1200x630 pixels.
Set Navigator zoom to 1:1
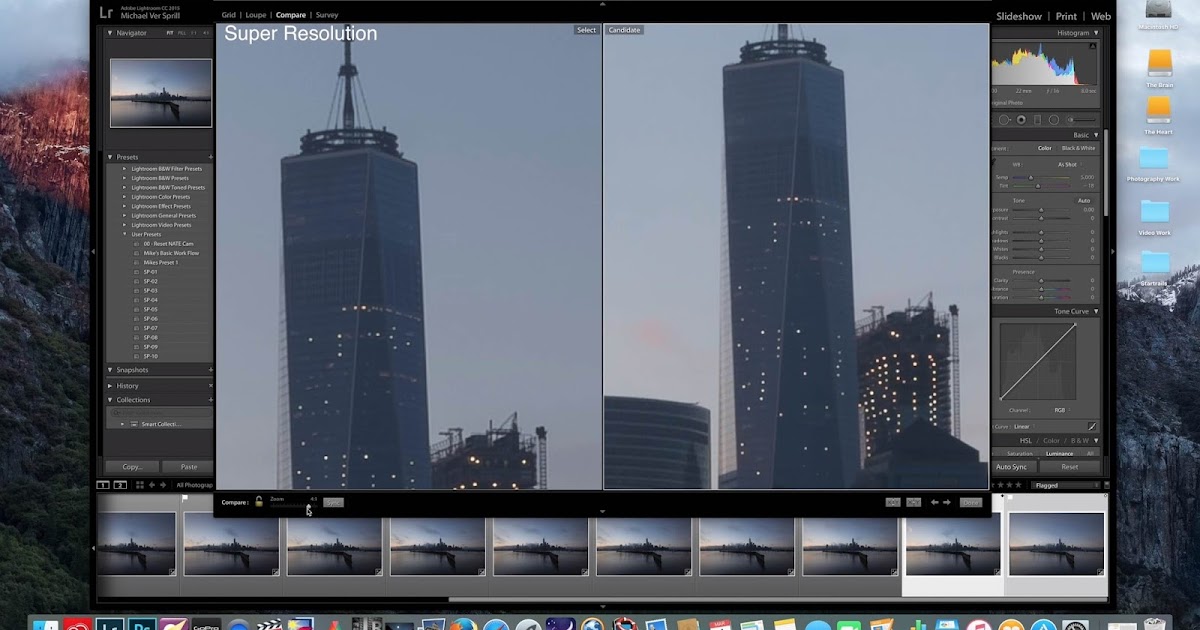coord(194,33)
